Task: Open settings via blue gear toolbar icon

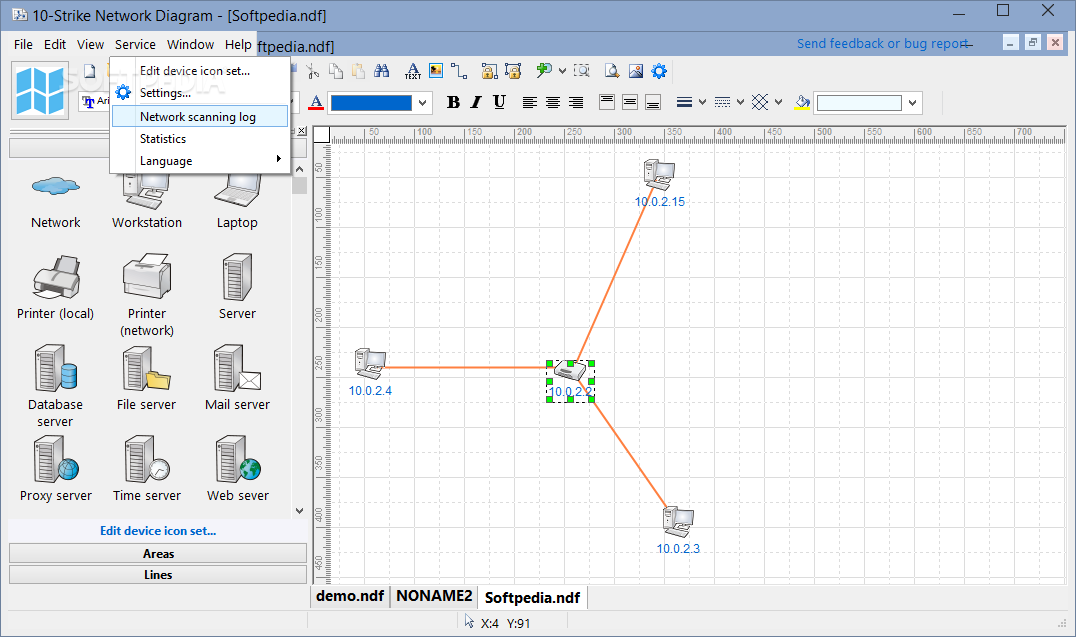Action: (659, 71)
